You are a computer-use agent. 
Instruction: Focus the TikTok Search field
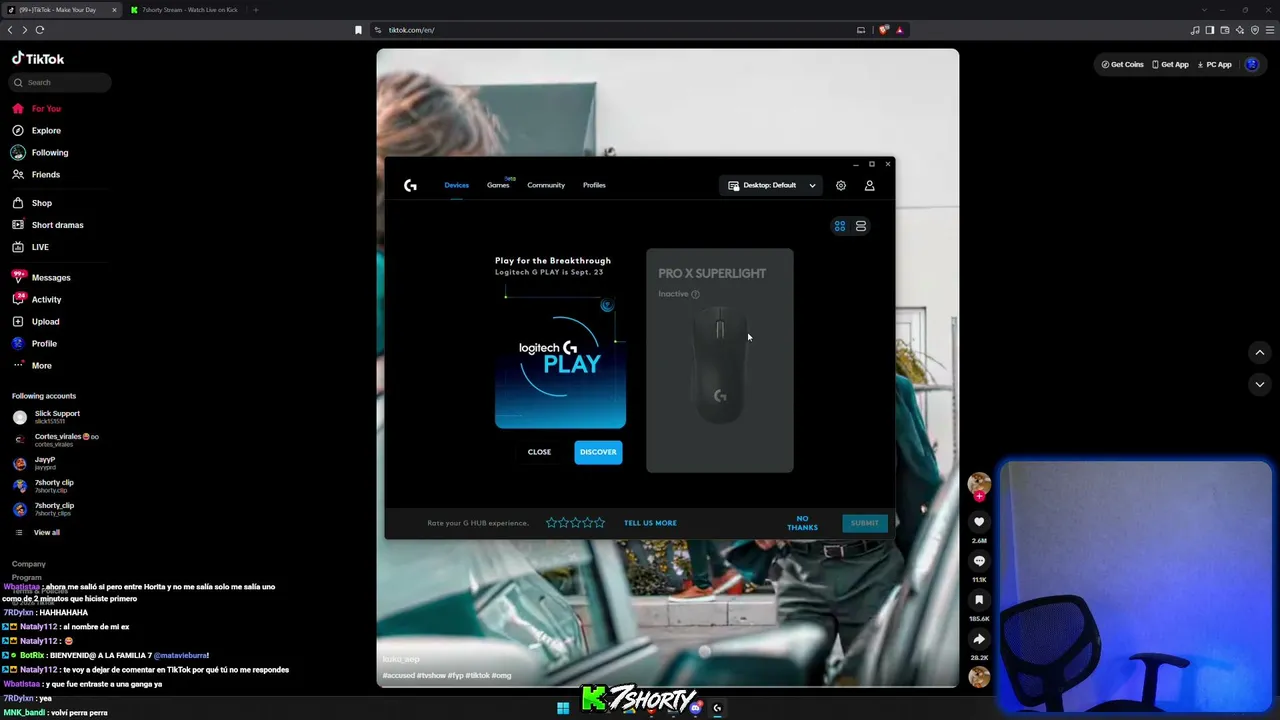61,83
